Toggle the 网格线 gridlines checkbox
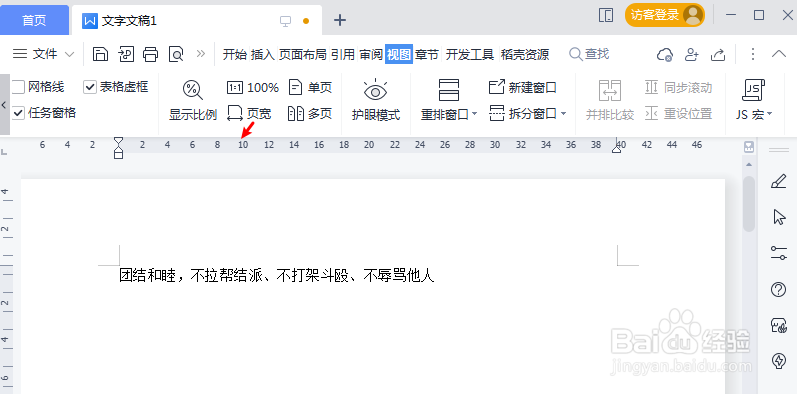Screen dimensions: 797x394 [18, 87]
